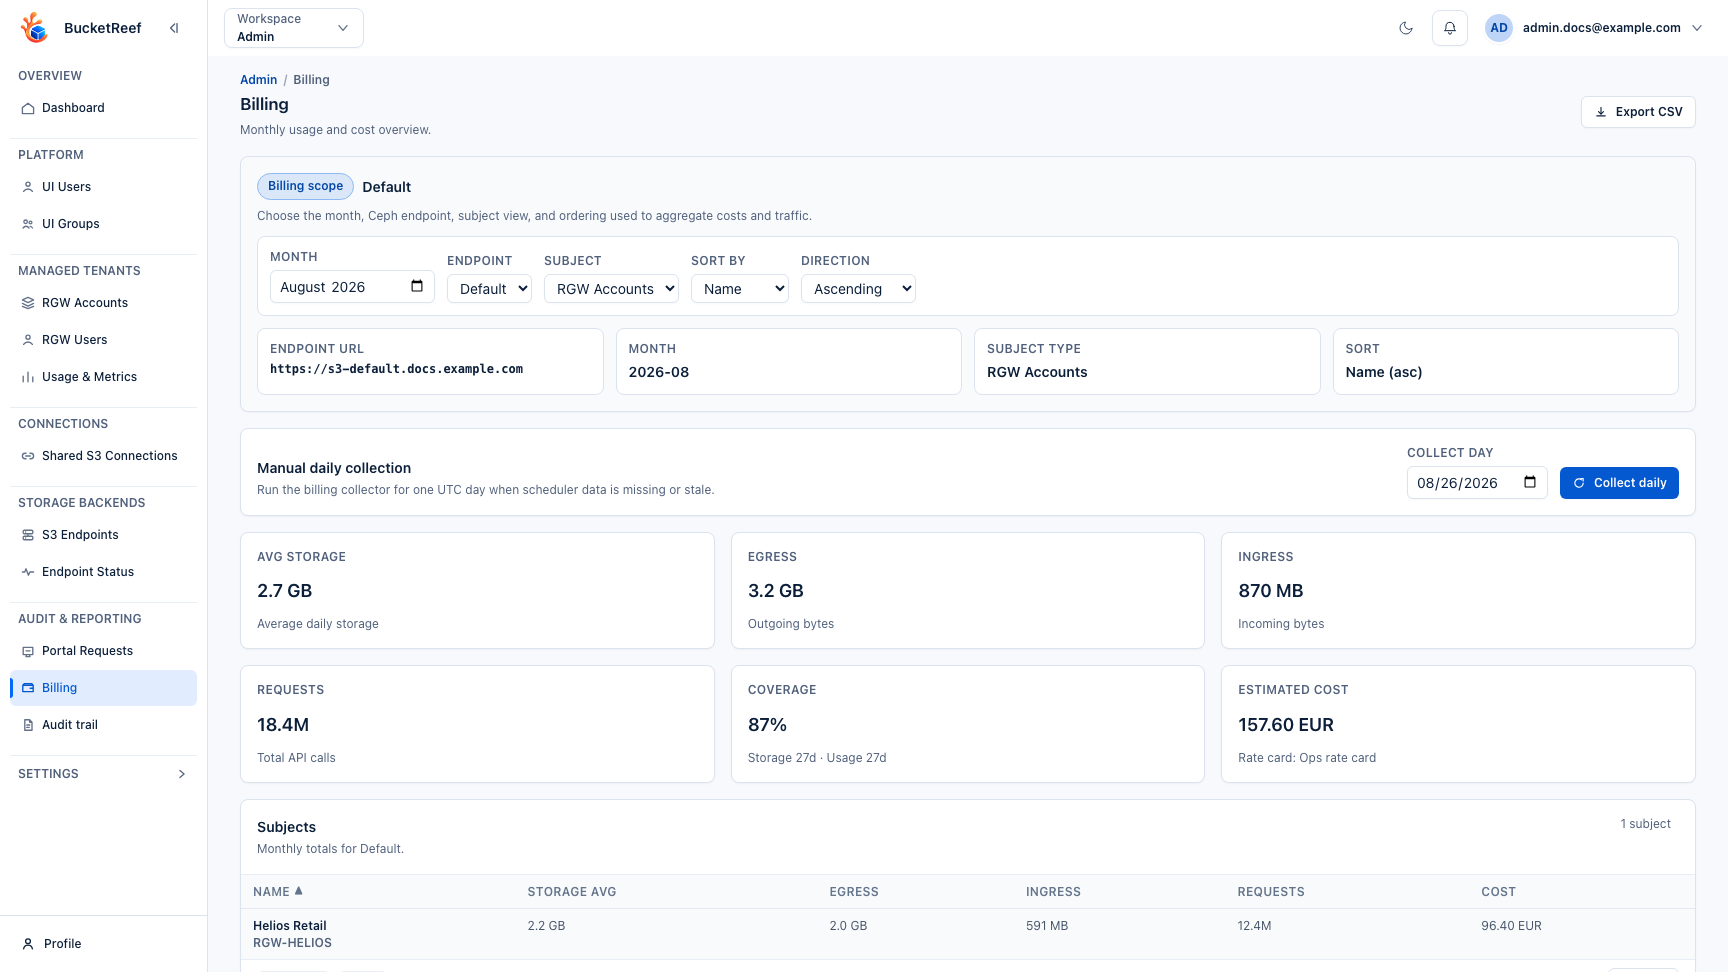Click the Collect daily button
Viewport: 1728px width, 972px height.
1619,483
